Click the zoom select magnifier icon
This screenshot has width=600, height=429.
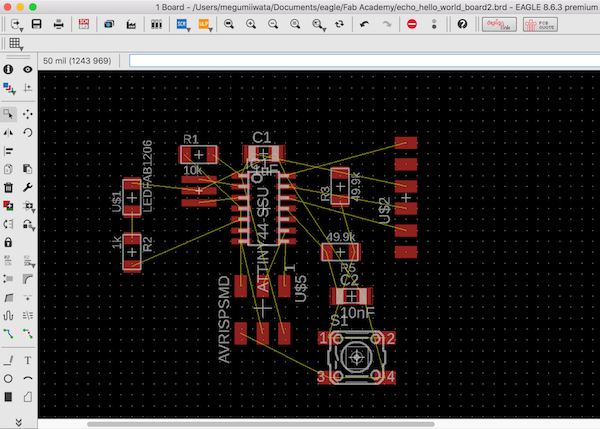[317, 24]
